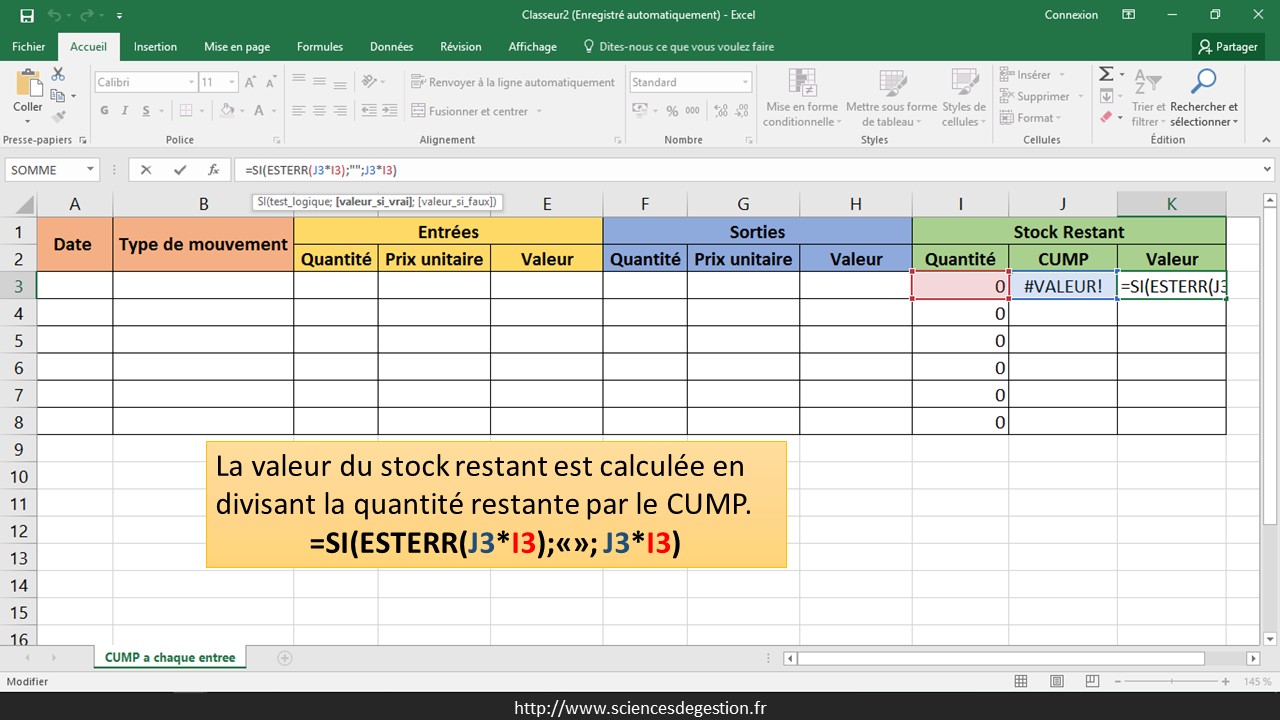
Task: Expand the formula bar chevron
Action: (x=1267, y=170)
